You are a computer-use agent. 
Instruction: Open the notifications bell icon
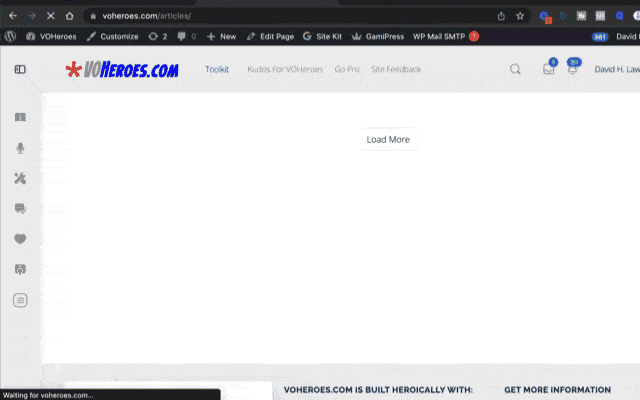coord(572,70)
